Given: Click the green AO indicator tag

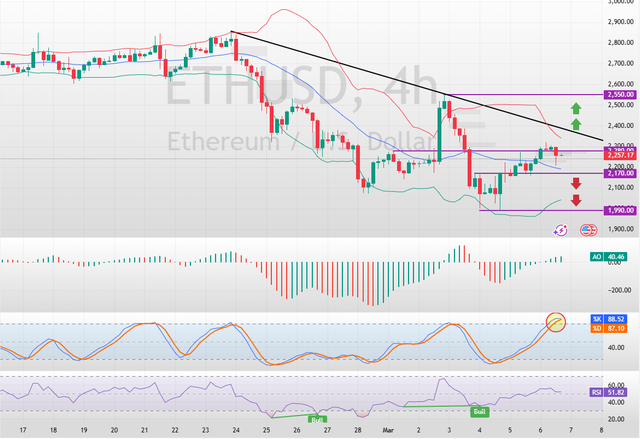Looking at the screenshot, I should click(x=596, y=257).
